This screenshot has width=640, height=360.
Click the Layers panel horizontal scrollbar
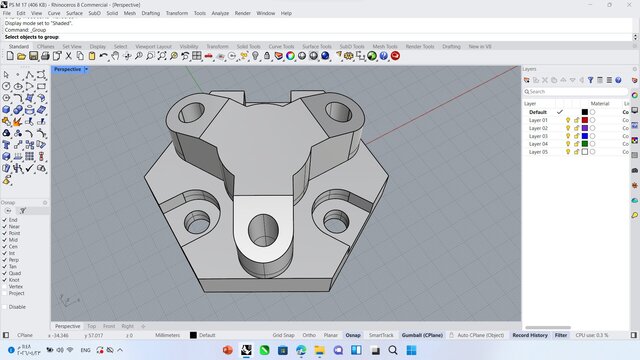[x=548, y=327]
